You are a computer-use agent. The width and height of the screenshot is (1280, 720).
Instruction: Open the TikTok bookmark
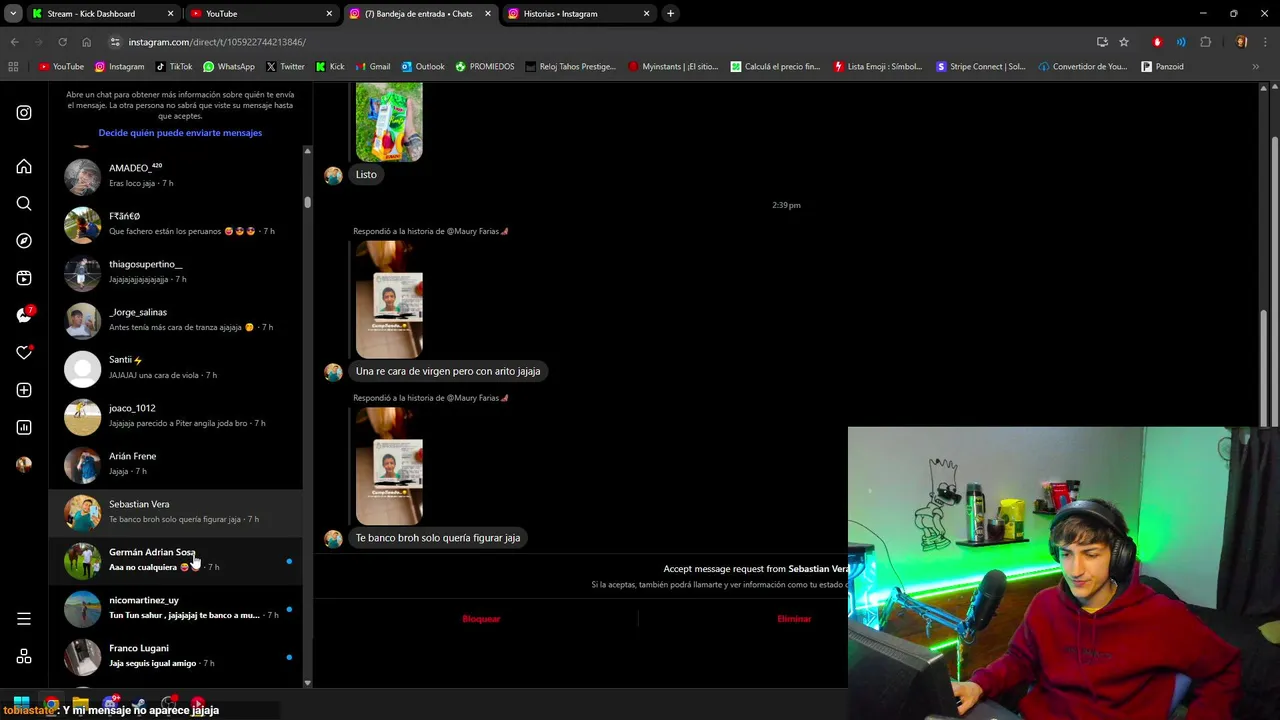pyautogui.click(x=174, y=67)
